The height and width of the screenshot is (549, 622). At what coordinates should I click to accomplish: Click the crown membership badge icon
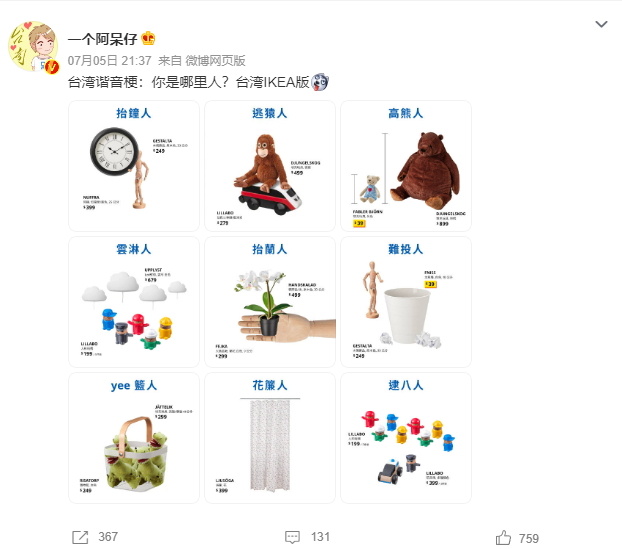[x=148, y=38]
